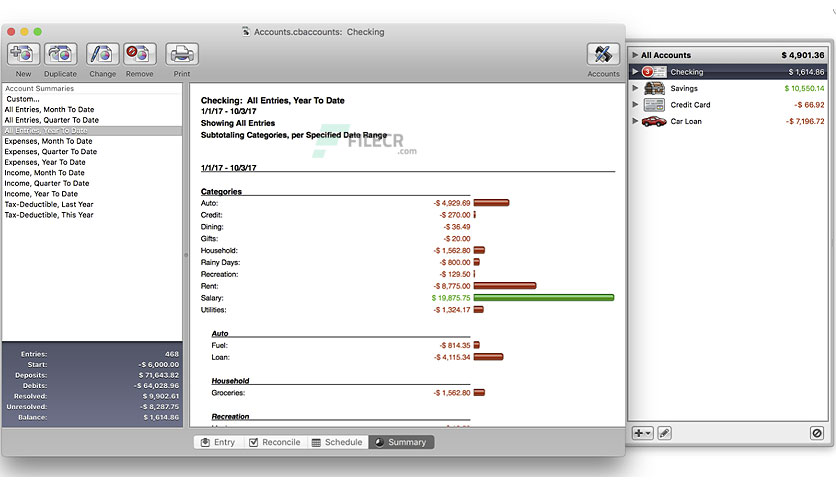
Task: Click the Car Loan balance -$ 7,196.72
Action: 805,122
